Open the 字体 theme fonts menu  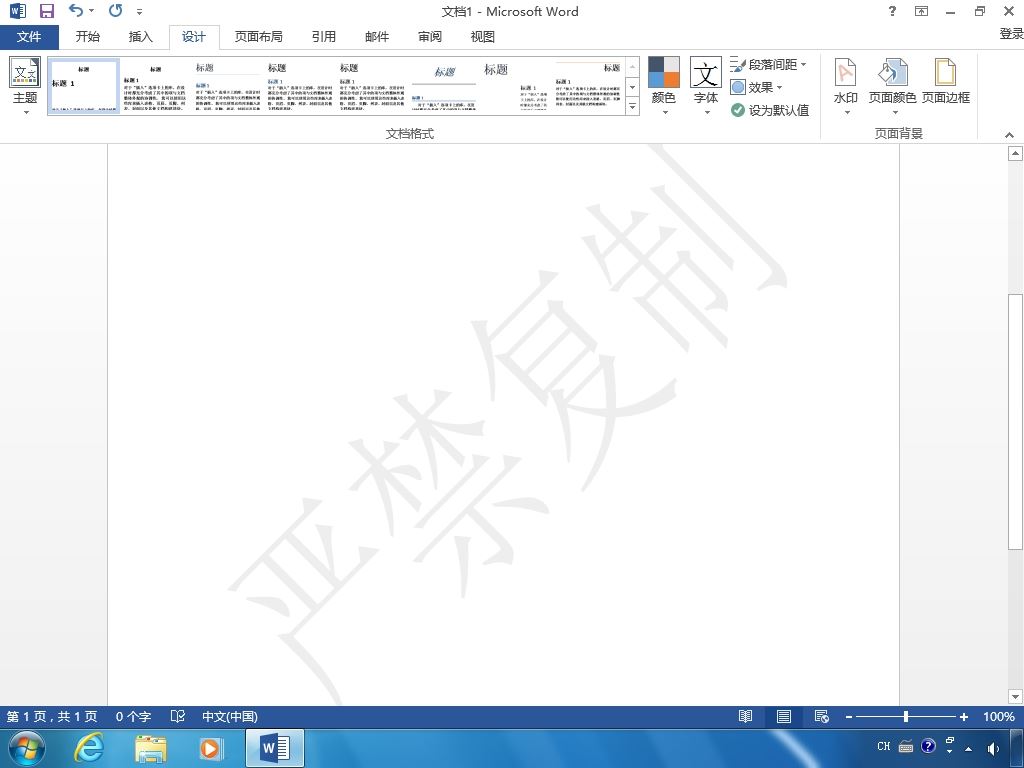(x=706, y=86)
